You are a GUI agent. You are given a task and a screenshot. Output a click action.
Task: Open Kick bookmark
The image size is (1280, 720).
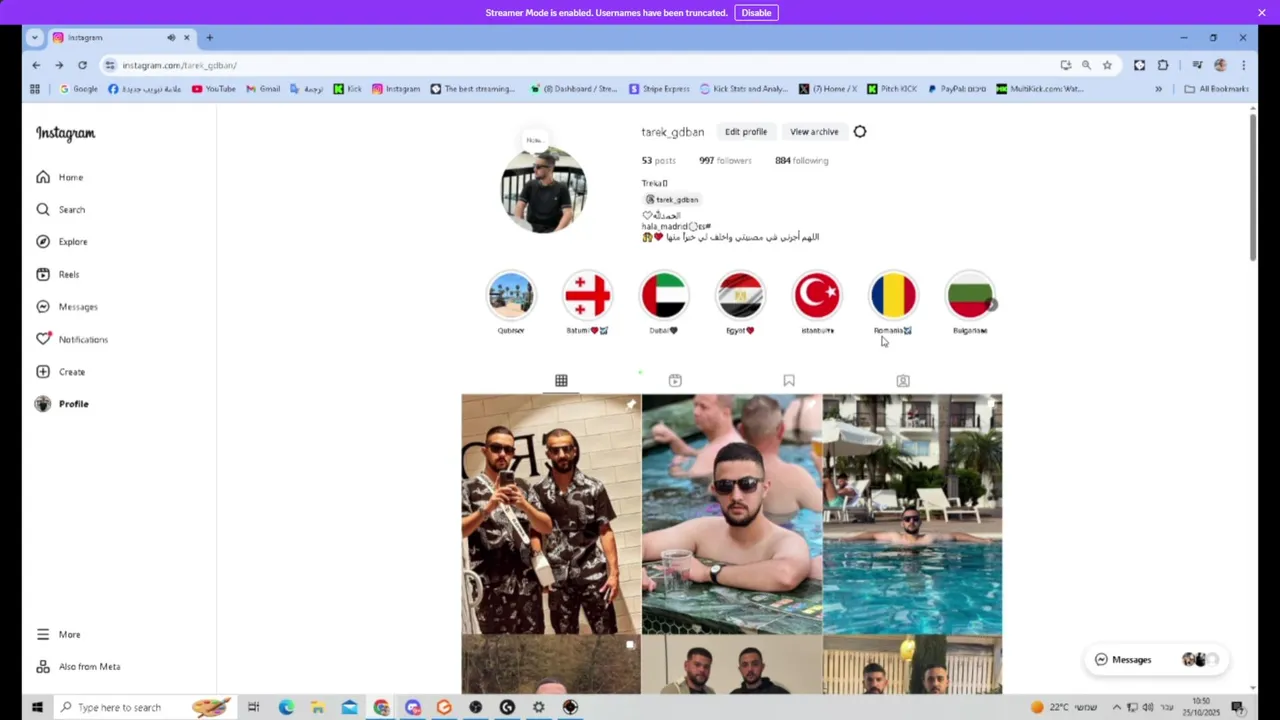click(x=347, y=89)
